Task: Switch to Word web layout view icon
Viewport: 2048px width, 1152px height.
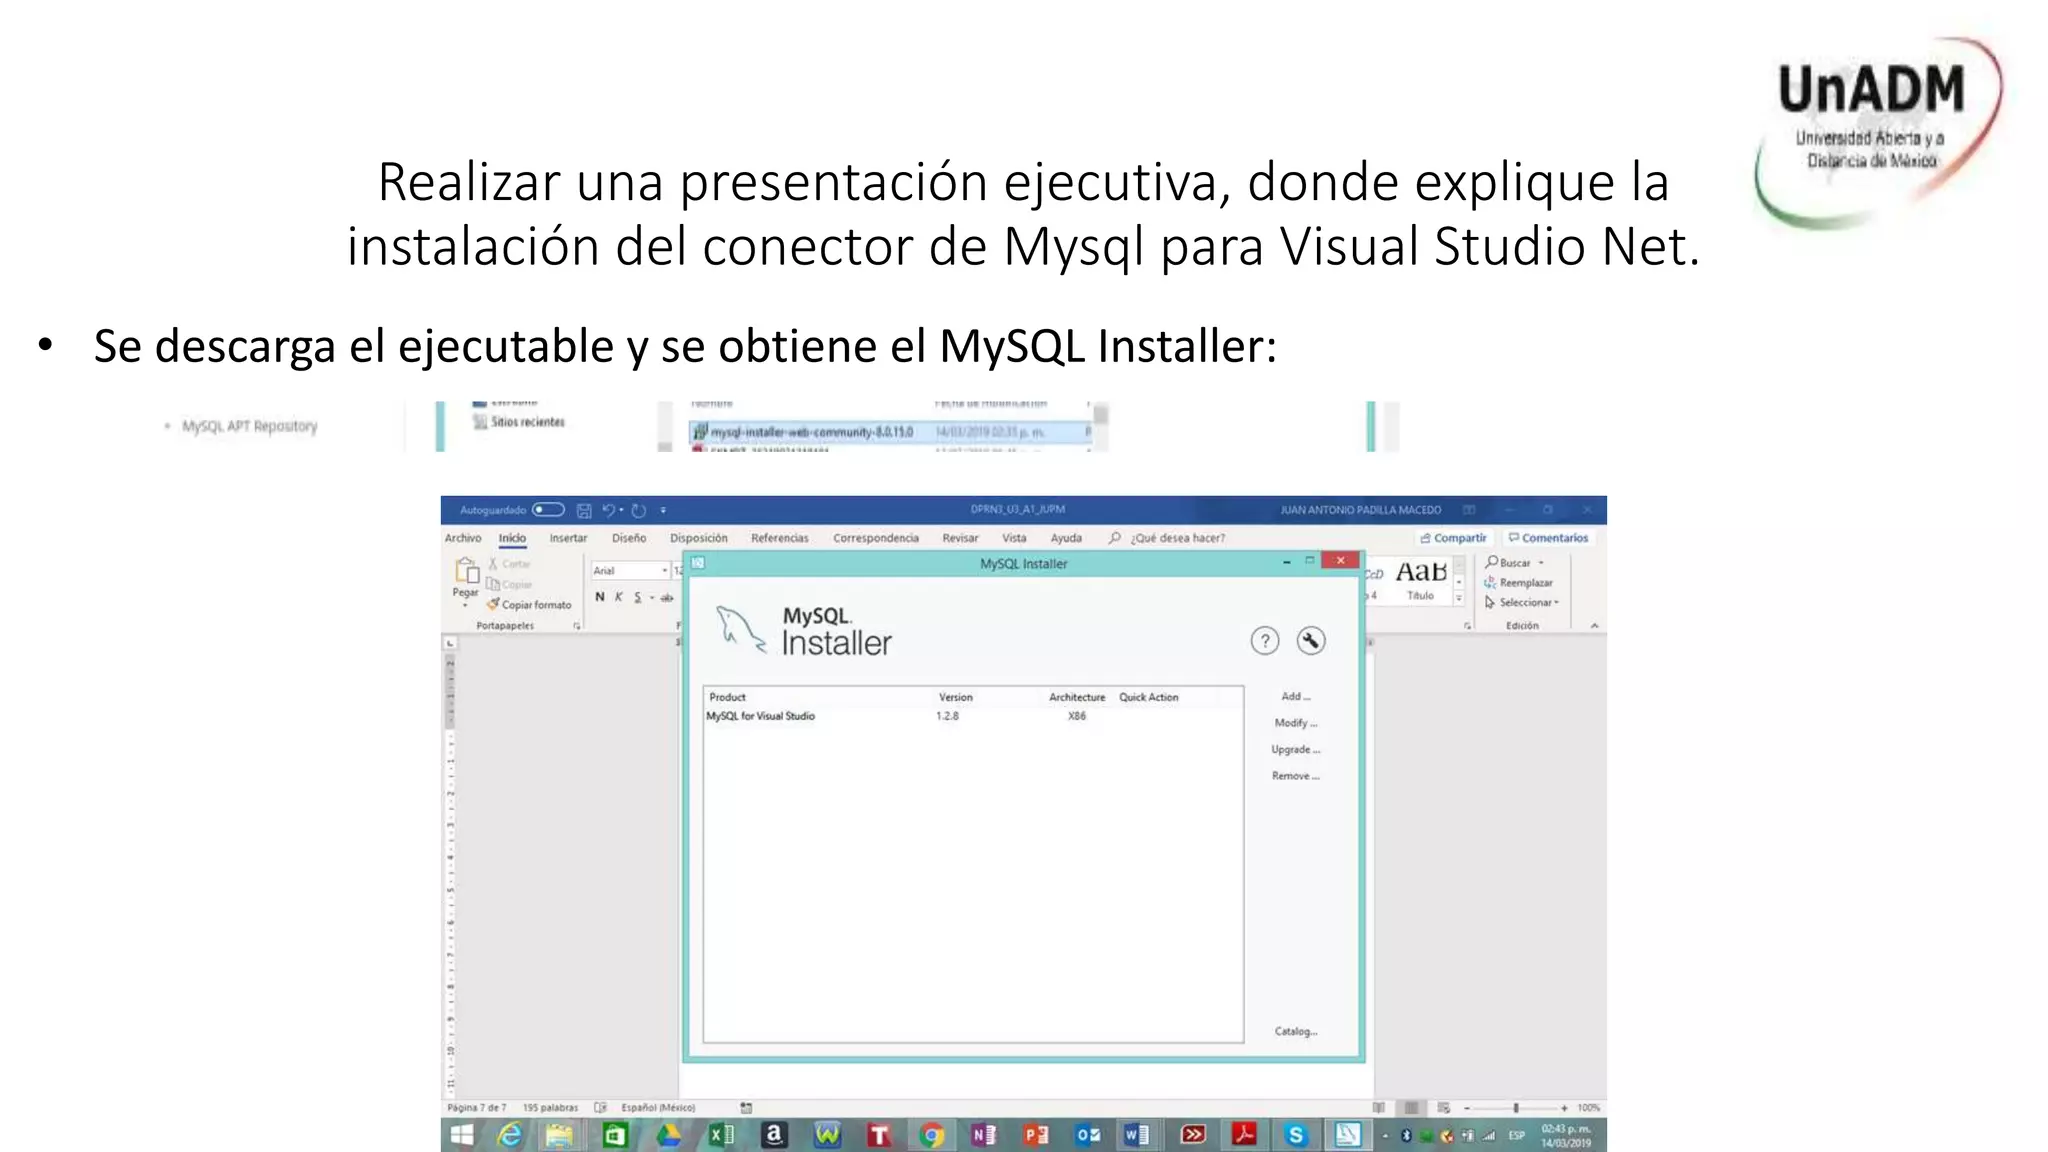Action: pos(1443,1108)
